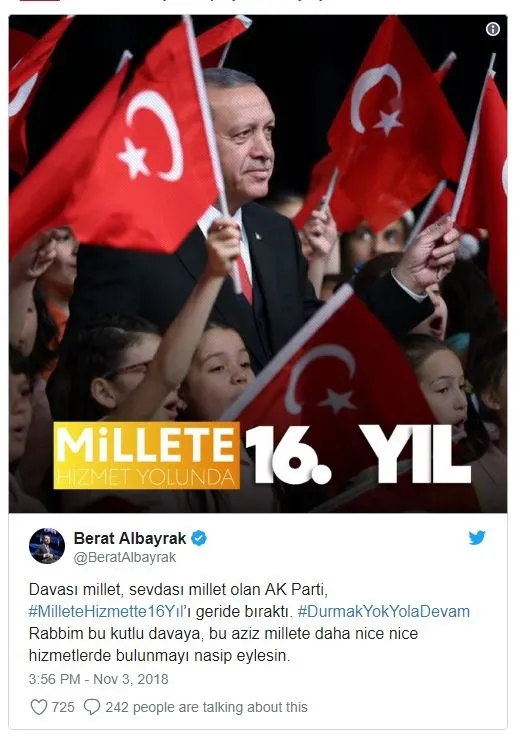Click the speech bubble reply icon

(x=92, y=707)
